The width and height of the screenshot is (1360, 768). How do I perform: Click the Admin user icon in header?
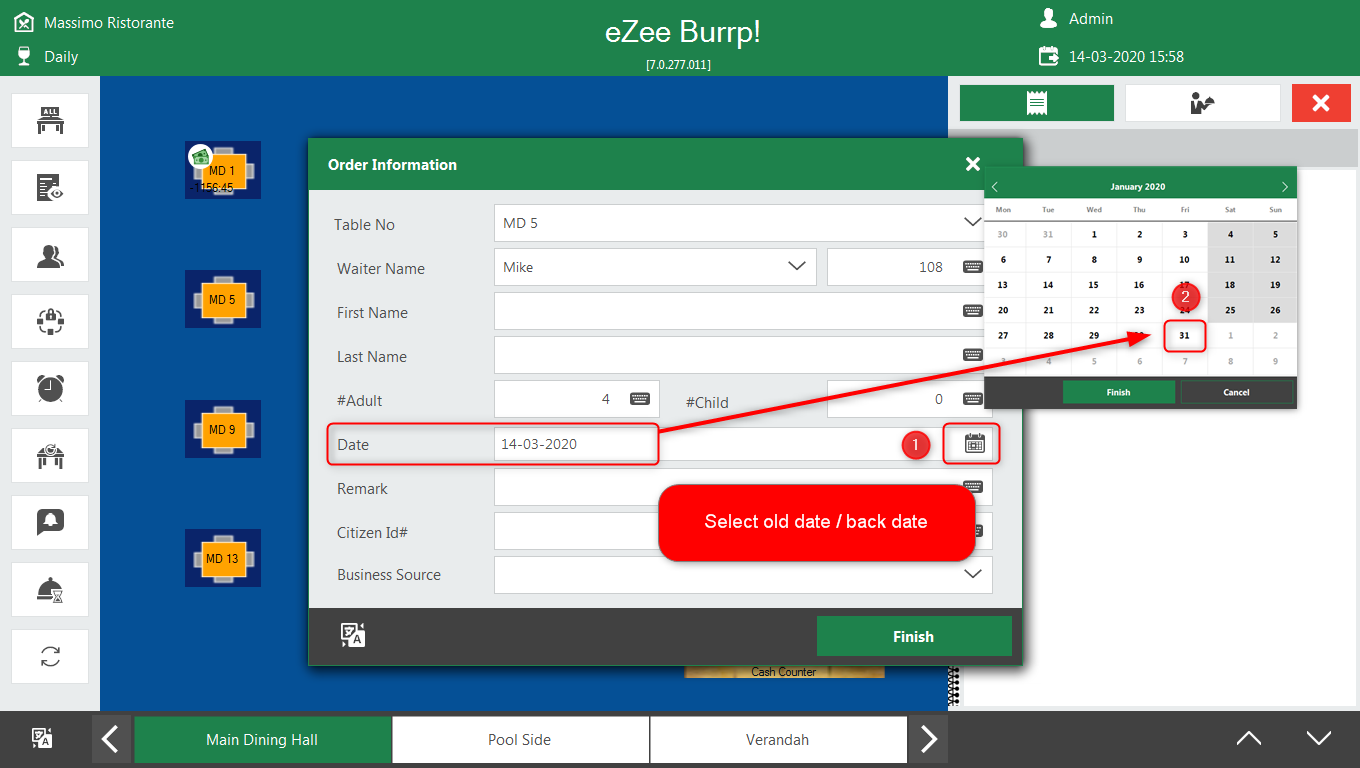[1049, 18]
